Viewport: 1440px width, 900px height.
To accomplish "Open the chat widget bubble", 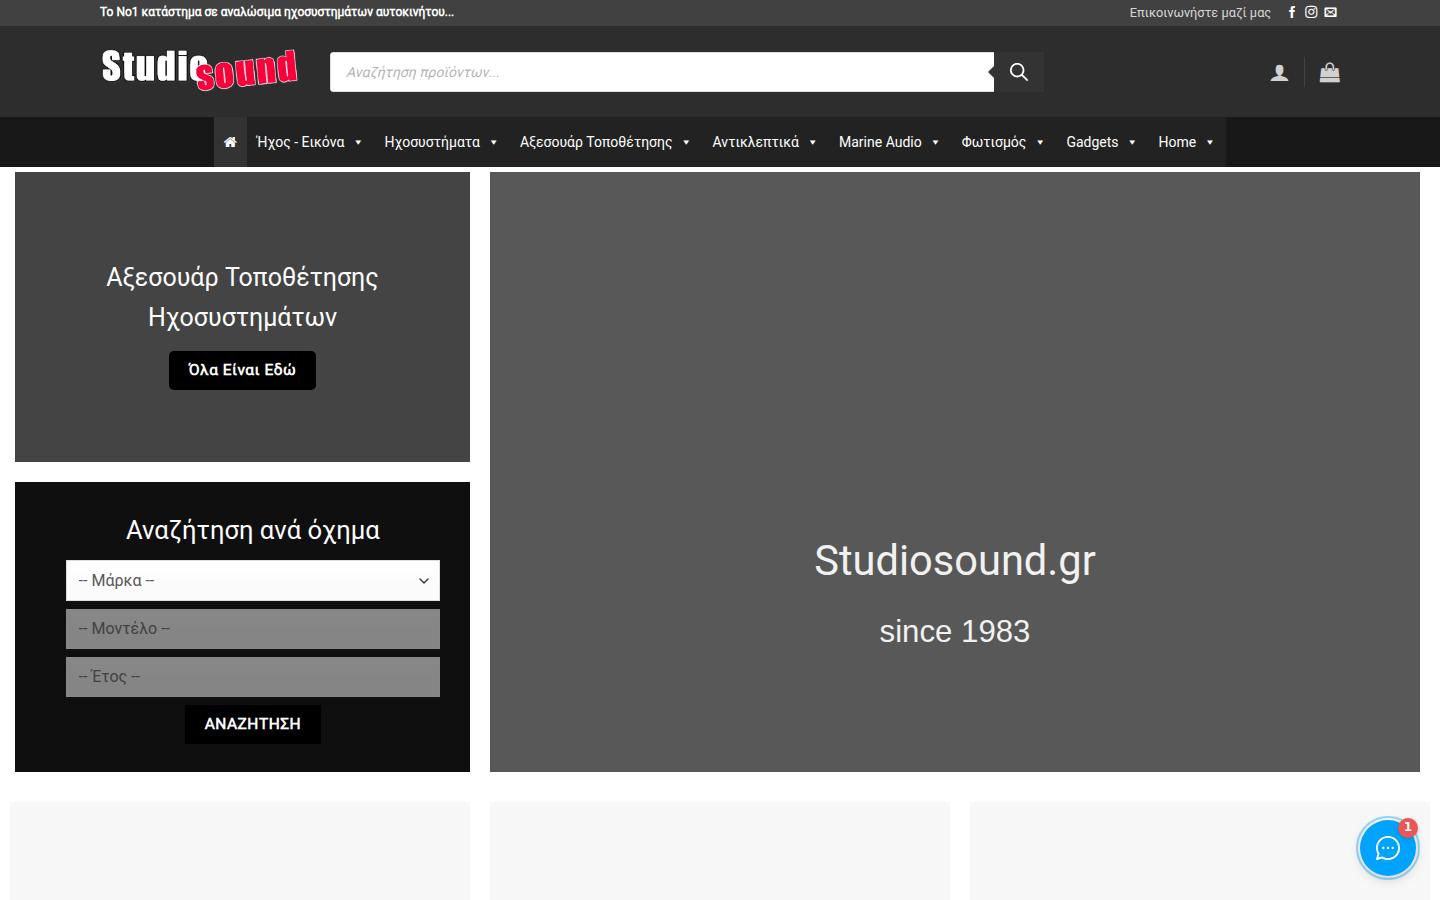I will 1387,848.
